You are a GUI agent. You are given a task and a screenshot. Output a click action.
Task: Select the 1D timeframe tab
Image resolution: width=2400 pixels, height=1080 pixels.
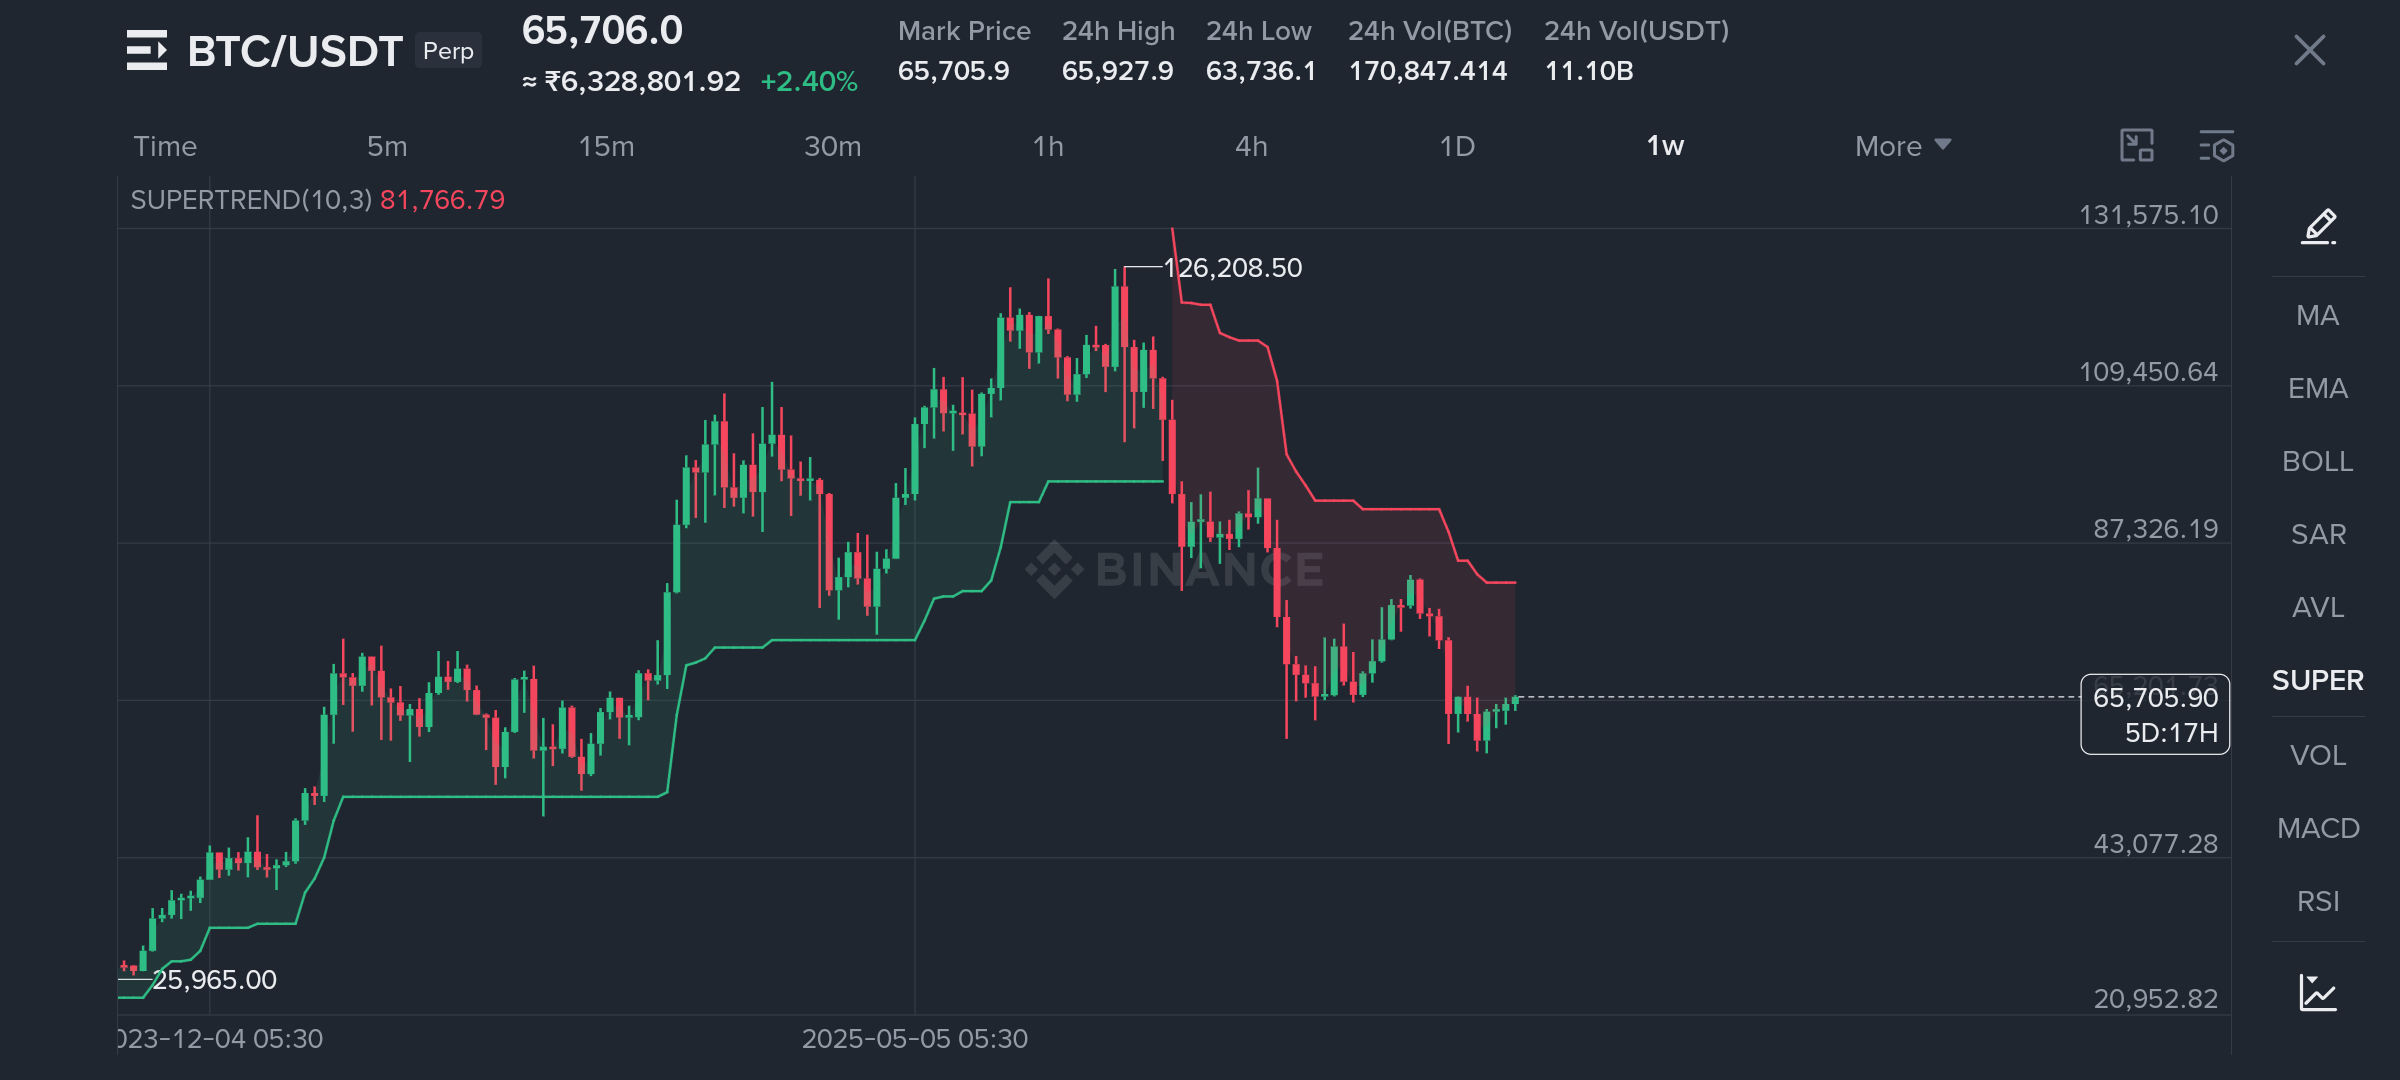[x=1457, y=146]
